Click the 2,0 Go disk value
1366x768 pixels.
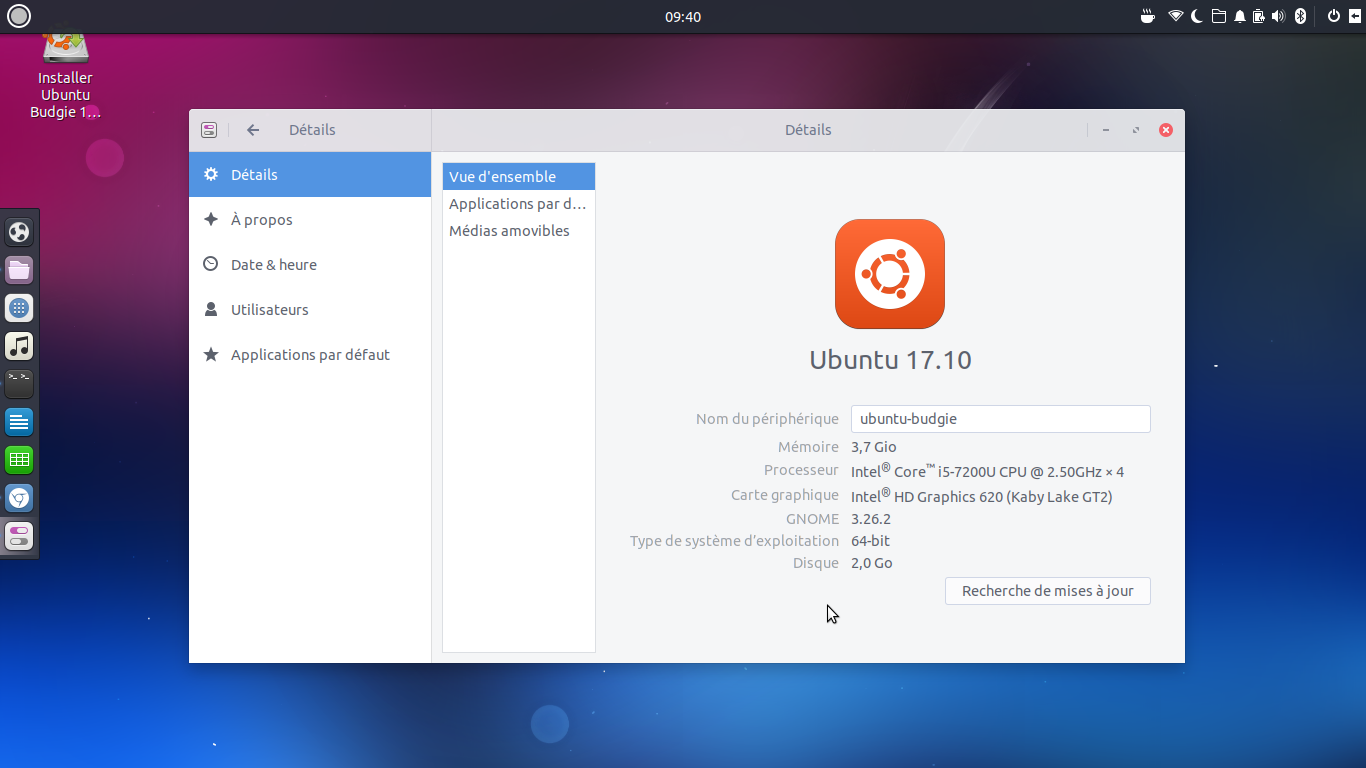[x=872, y=563]
